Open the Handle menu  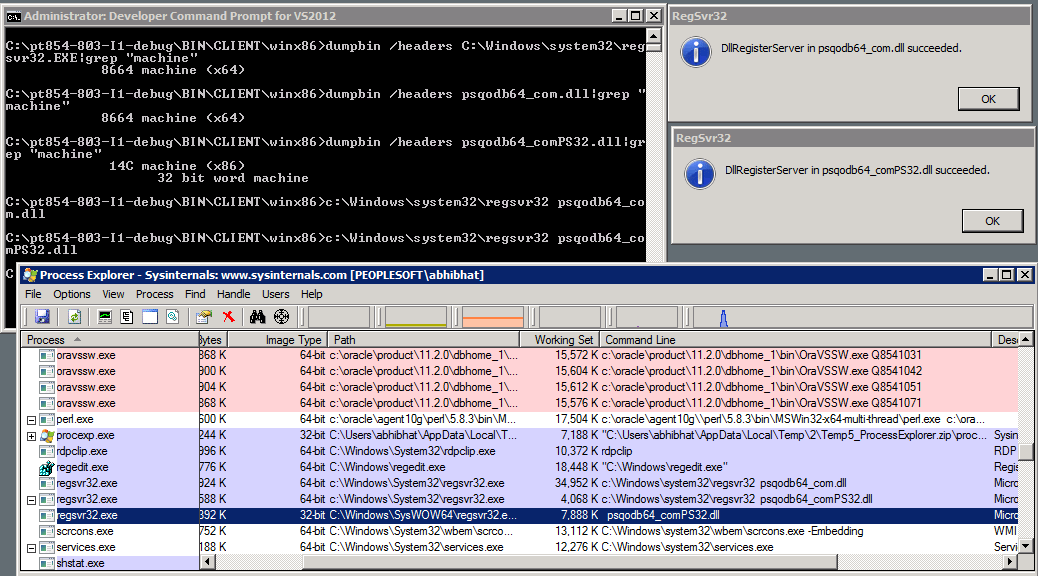click(x=233, y=294)
